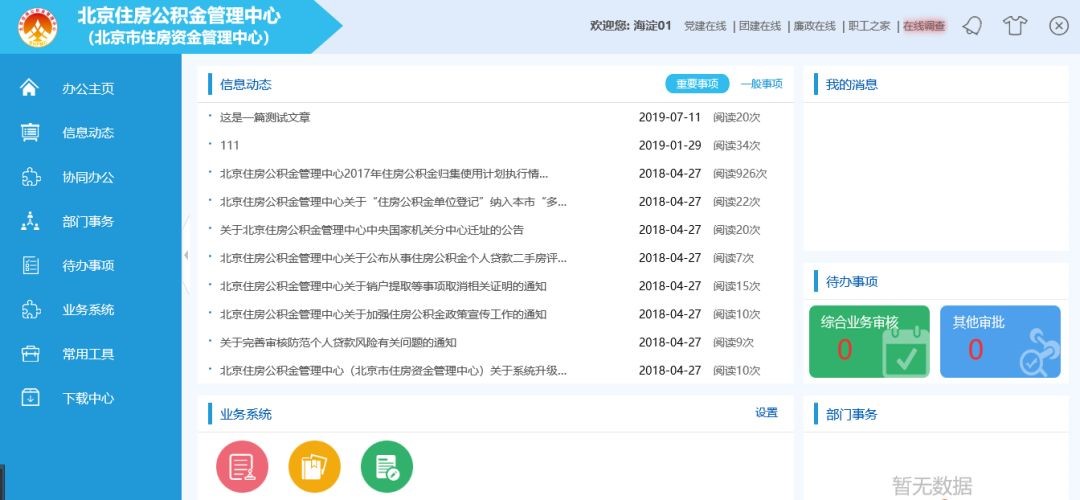Image resolution: width=1080 pixels, height=500 pixels.
Task: Click the 信息动态 panel heading
Action: pos(246,85)
